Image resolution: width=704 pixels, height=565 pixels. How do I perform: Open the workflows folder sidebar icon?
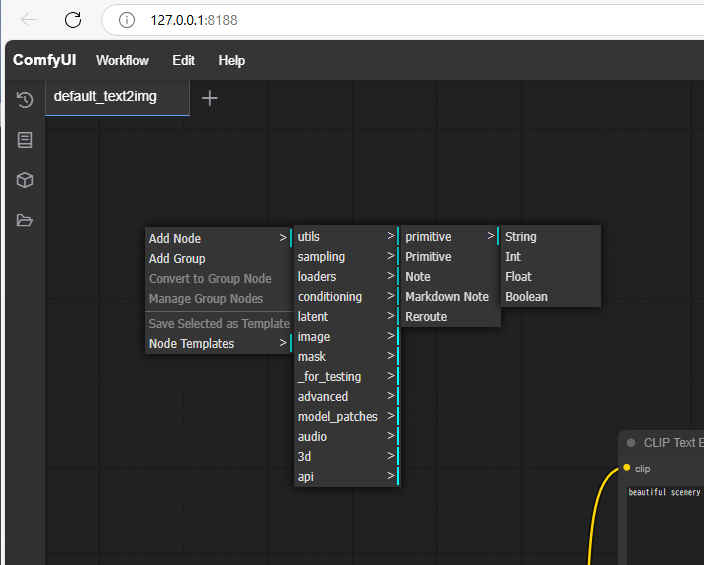click(x=25, y=220)
